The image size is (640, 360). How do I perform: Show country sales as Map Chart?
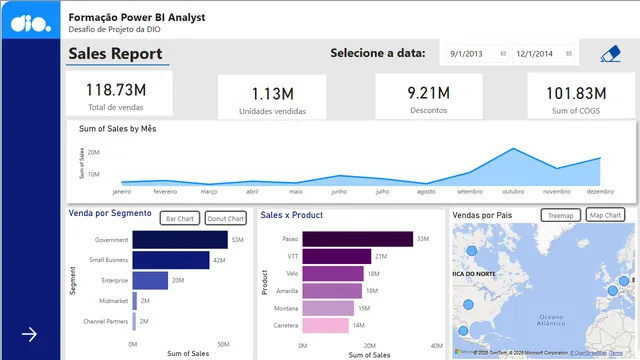[x=605, y=215]
